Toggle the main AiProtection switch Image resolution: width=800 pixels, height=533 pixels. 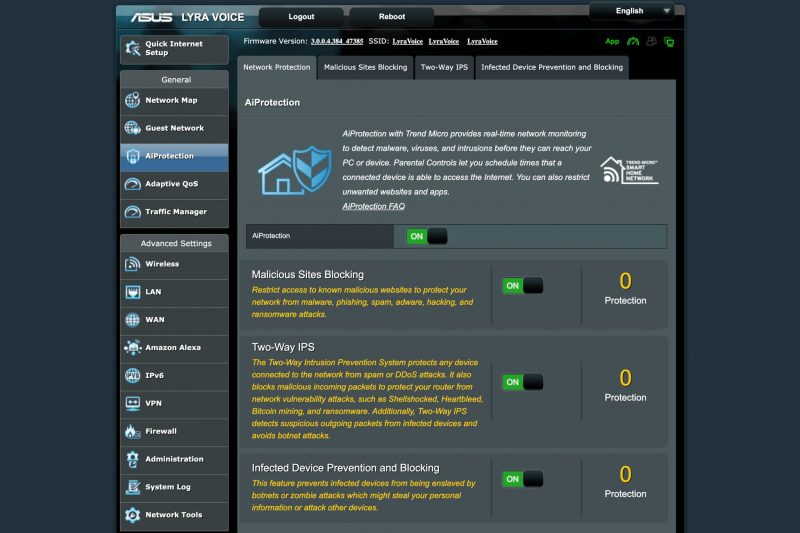[427, 236]
